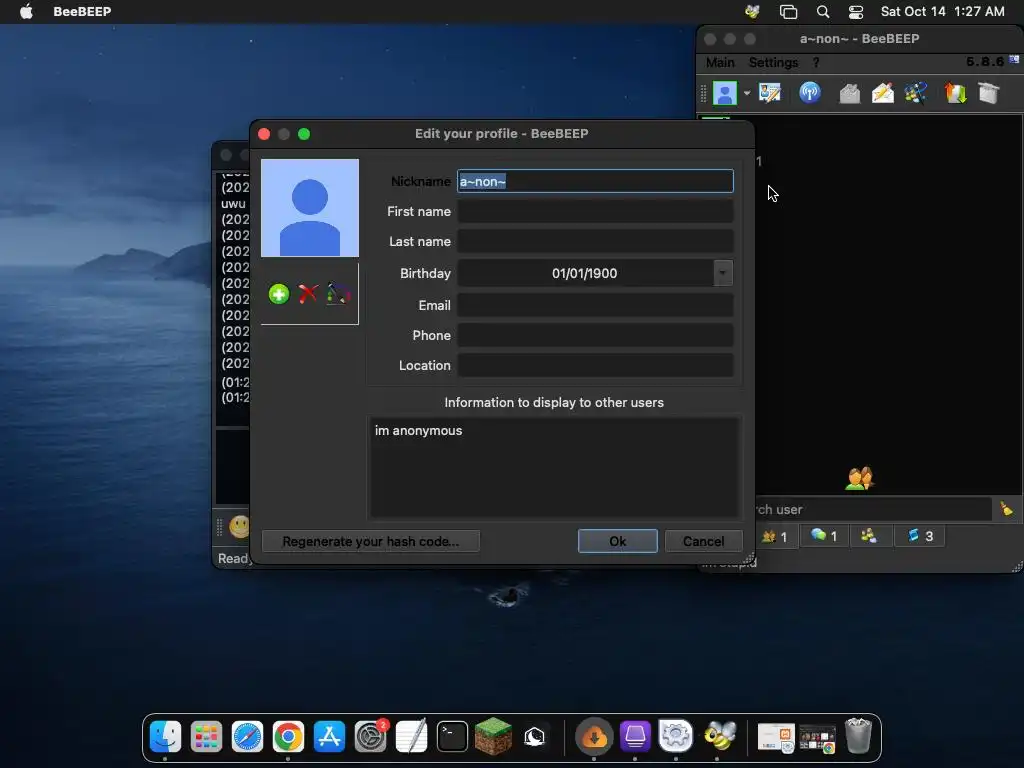Image resolution: width=1024 pixels, height=768 pixels.
Task: Open Control Center in menu bar
Action: coord(856,11)
